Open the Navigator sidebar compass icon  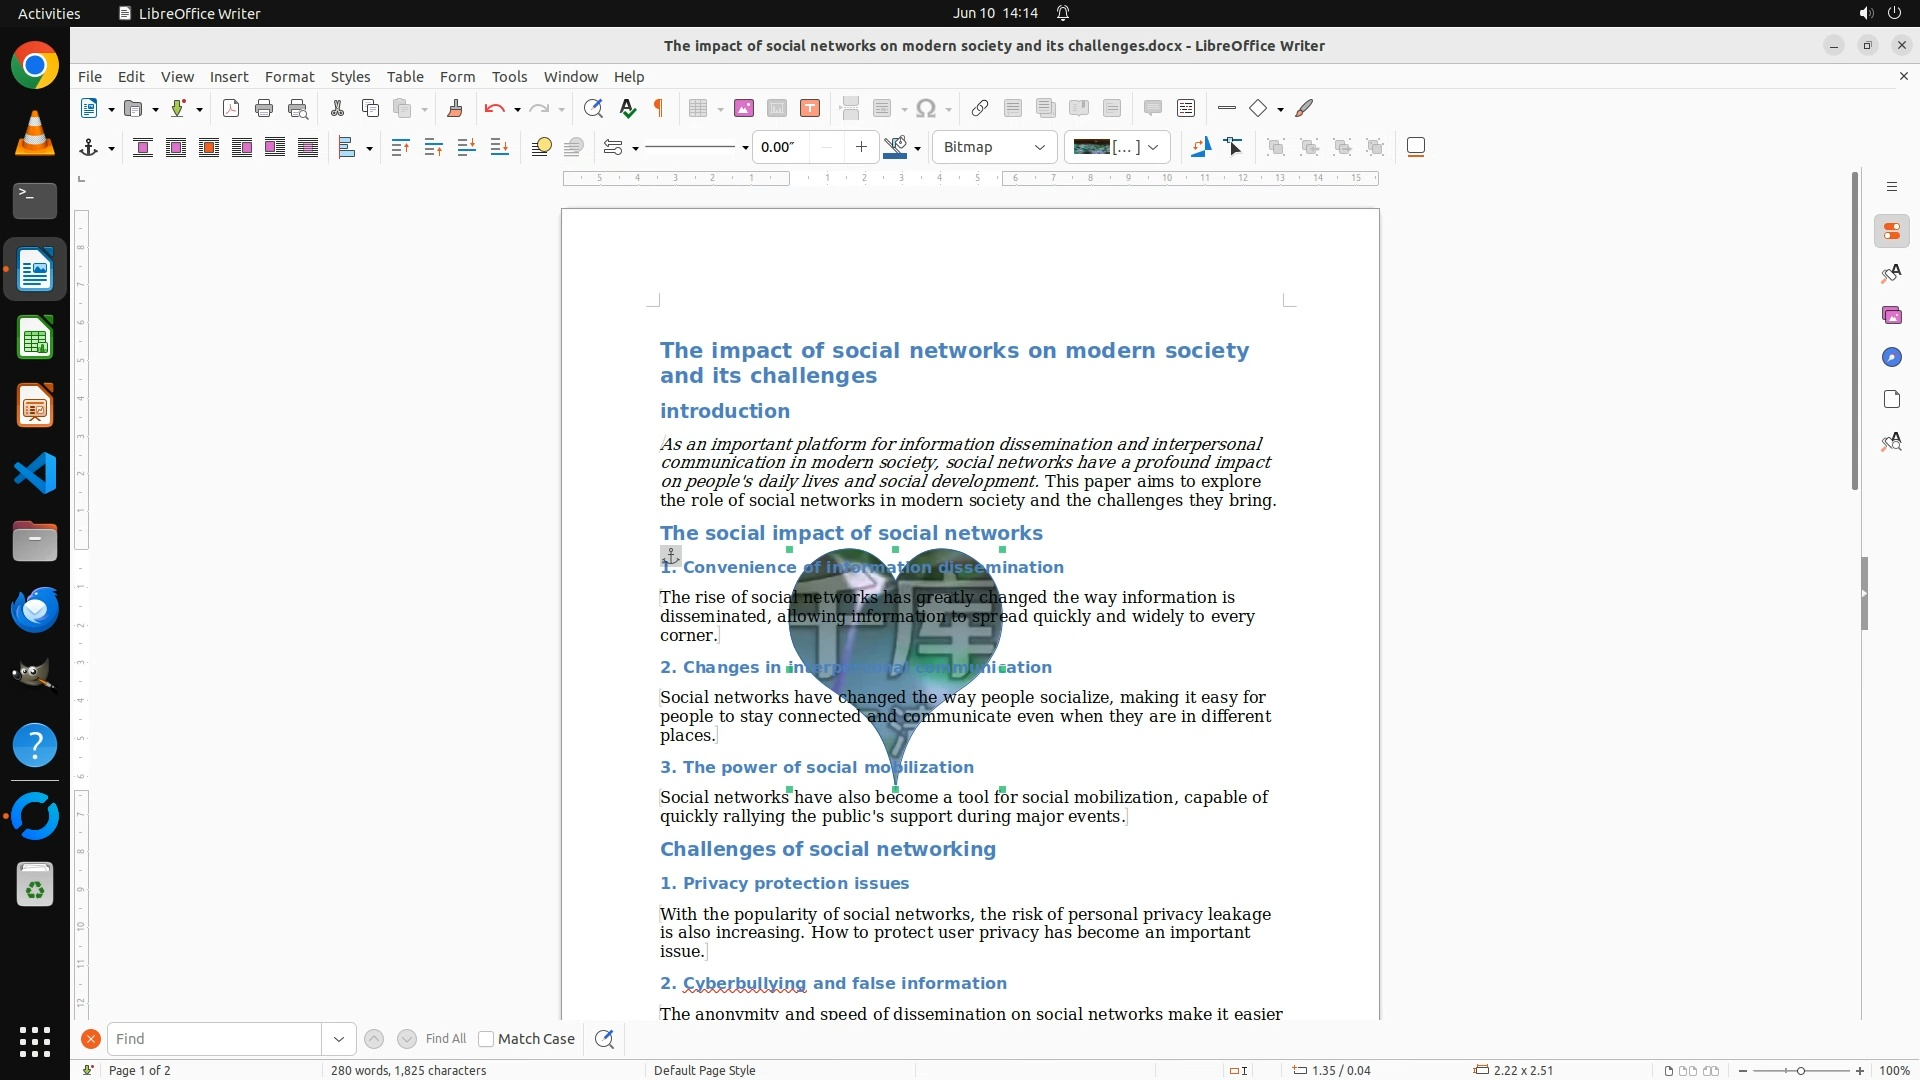[x=1891, y=357]
